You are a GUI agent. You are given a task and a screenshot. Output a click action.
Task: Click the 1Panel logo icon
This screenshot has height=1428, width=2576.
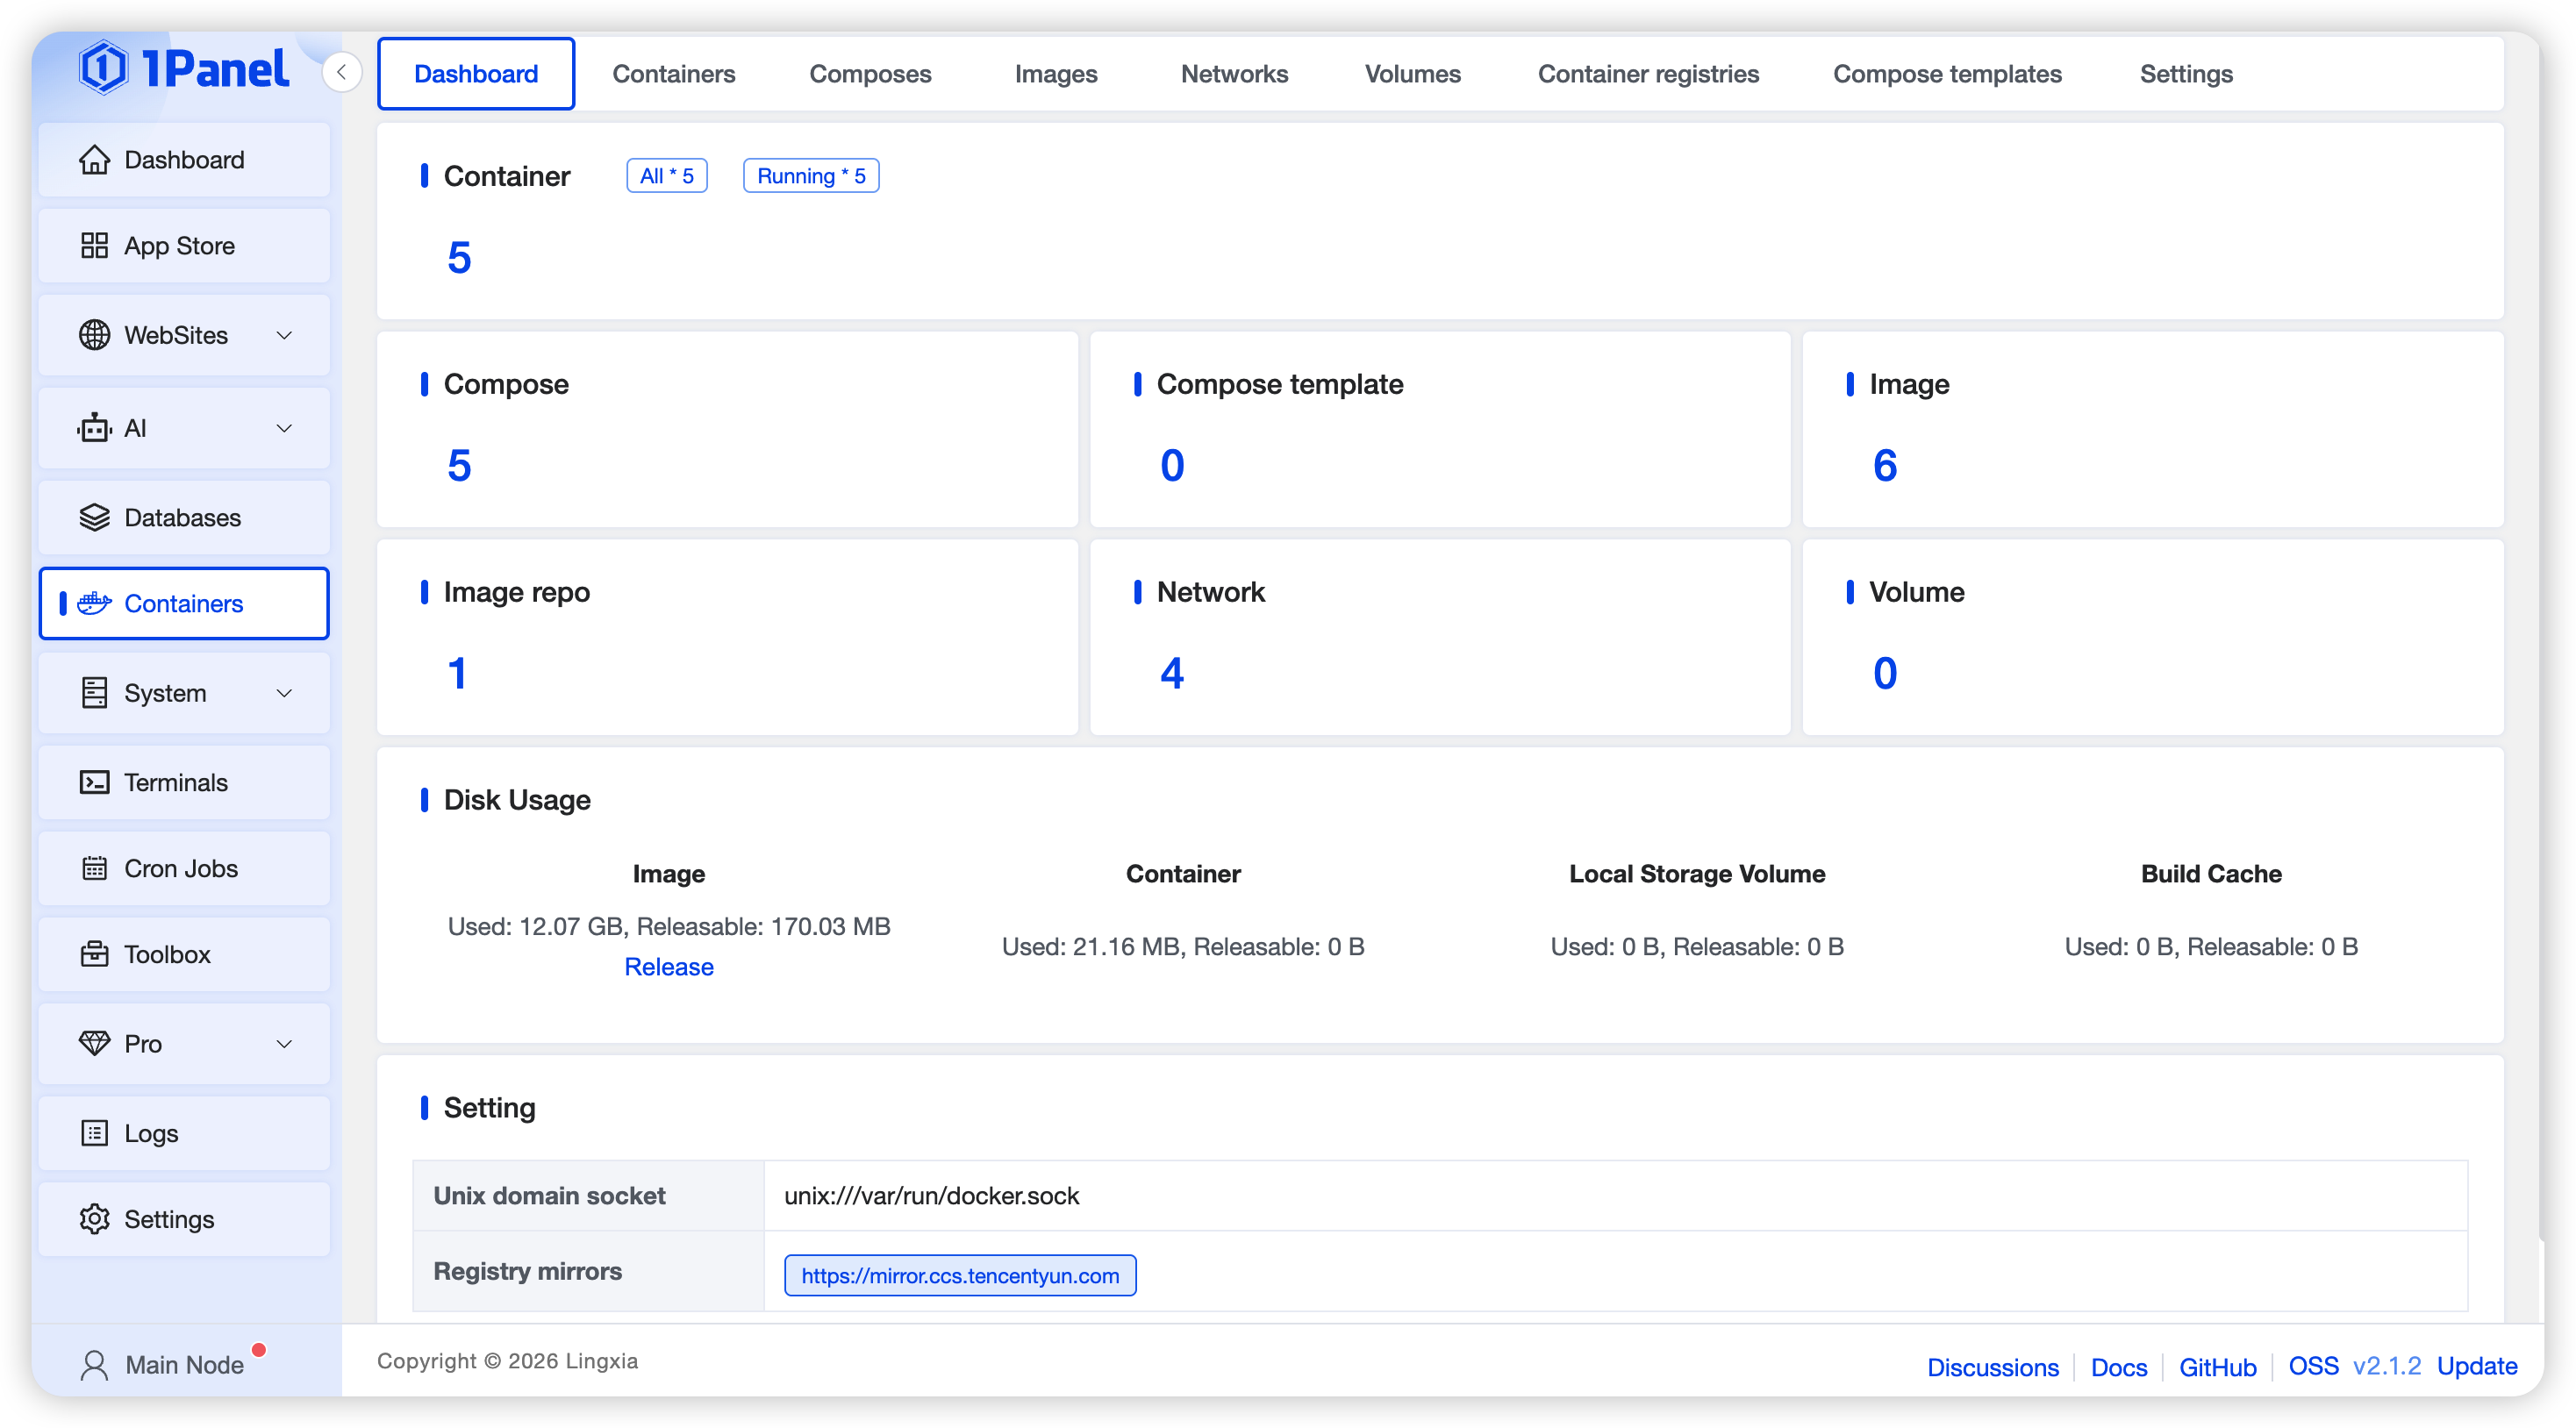pos(104,68)
